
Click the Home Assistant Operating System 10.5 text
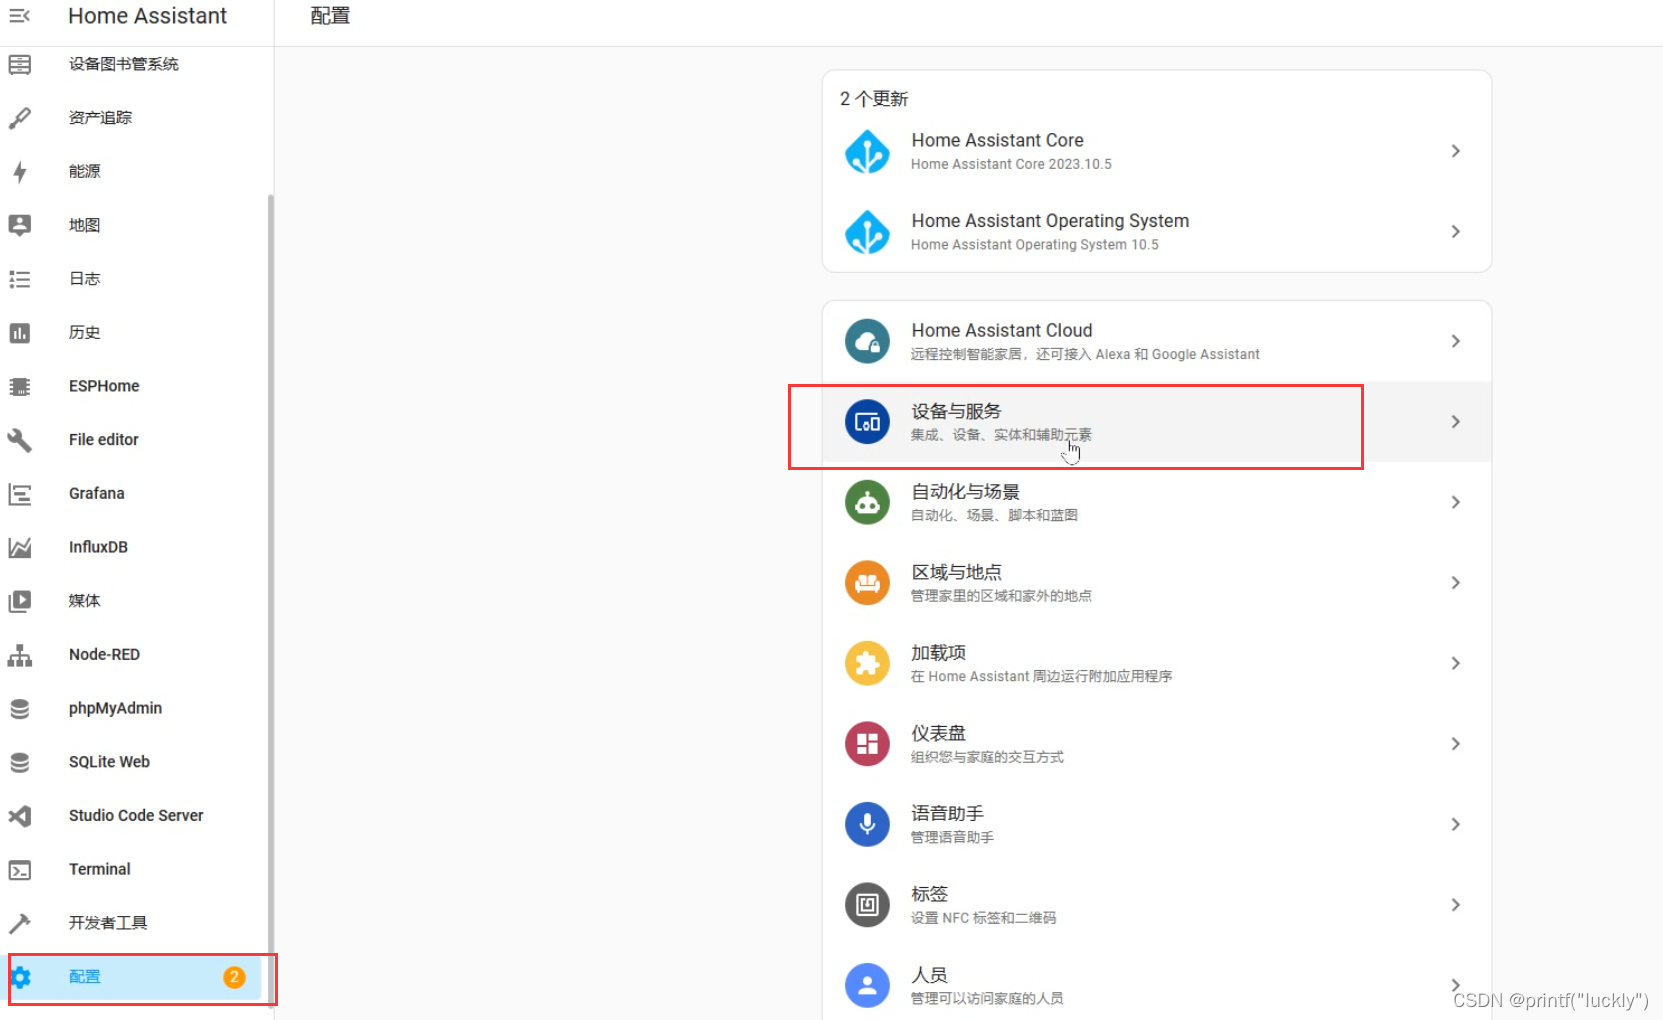pyautogui.click(x=1034, y=245)
